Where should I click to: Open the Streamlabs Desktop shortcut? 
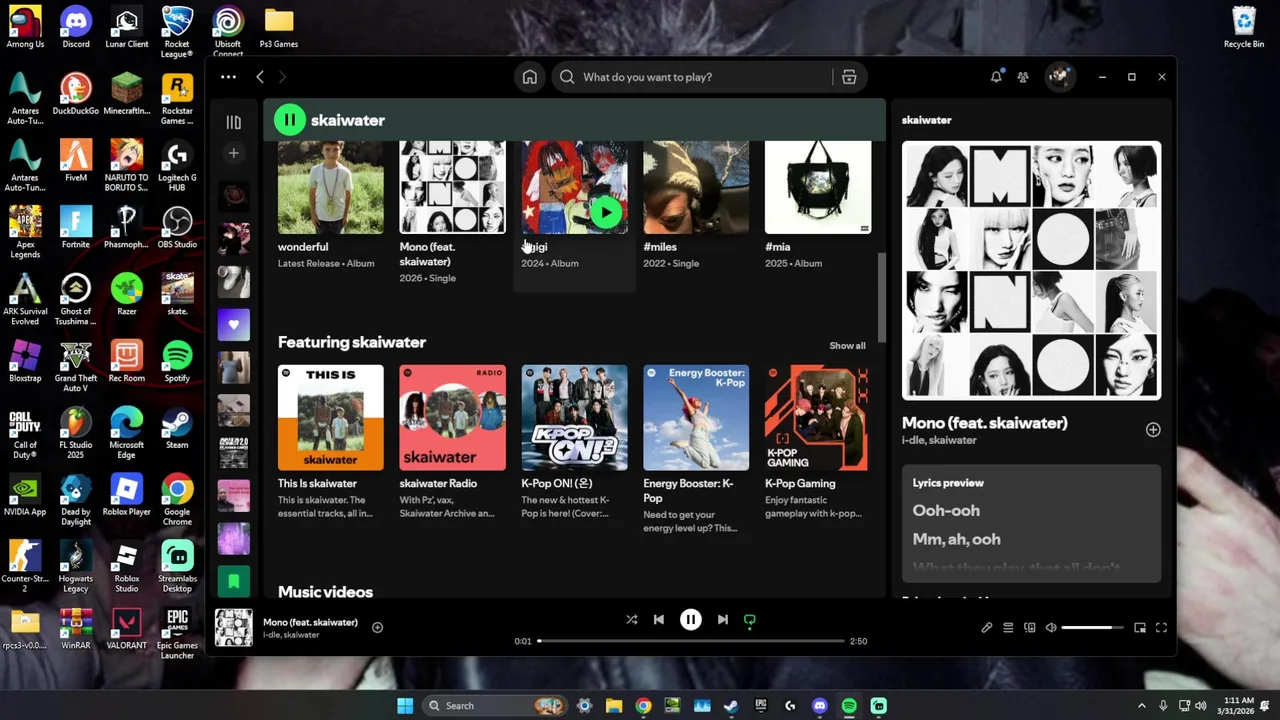177,566
